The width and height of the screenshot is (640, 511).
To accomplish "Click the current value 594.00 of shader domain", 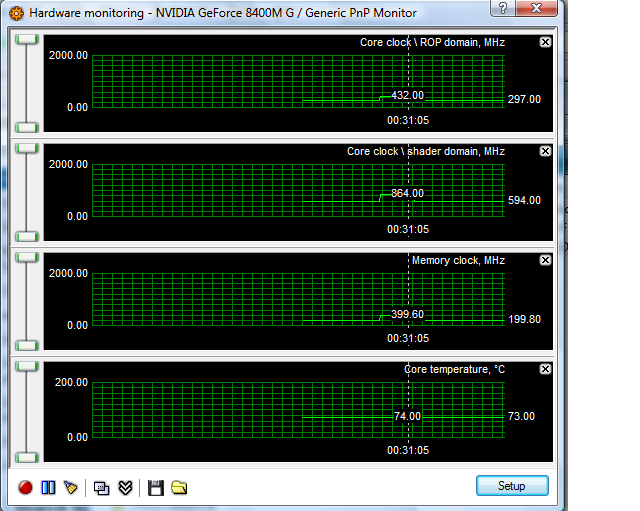I will coord(524,200).
